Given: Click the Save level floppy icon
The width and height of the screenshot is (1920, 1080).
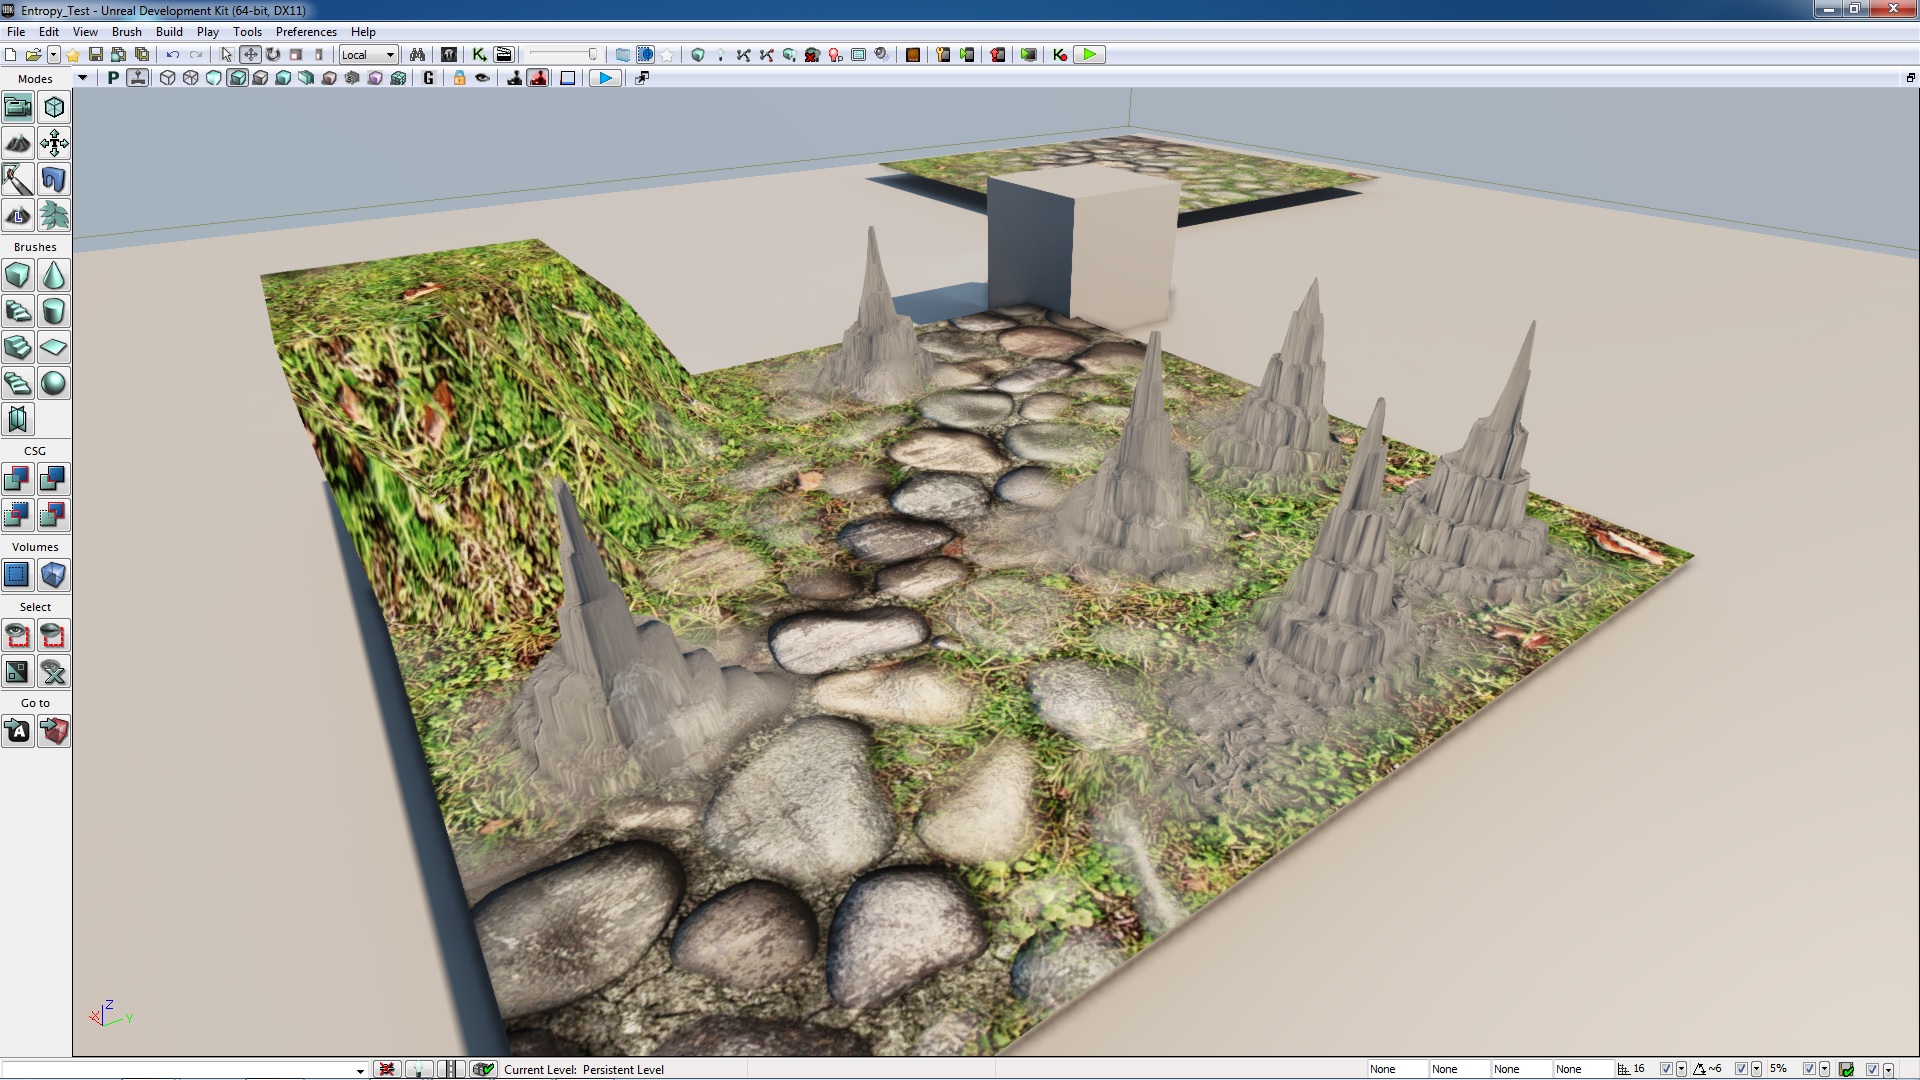Looking at the screenshot, I should (96, 55).
